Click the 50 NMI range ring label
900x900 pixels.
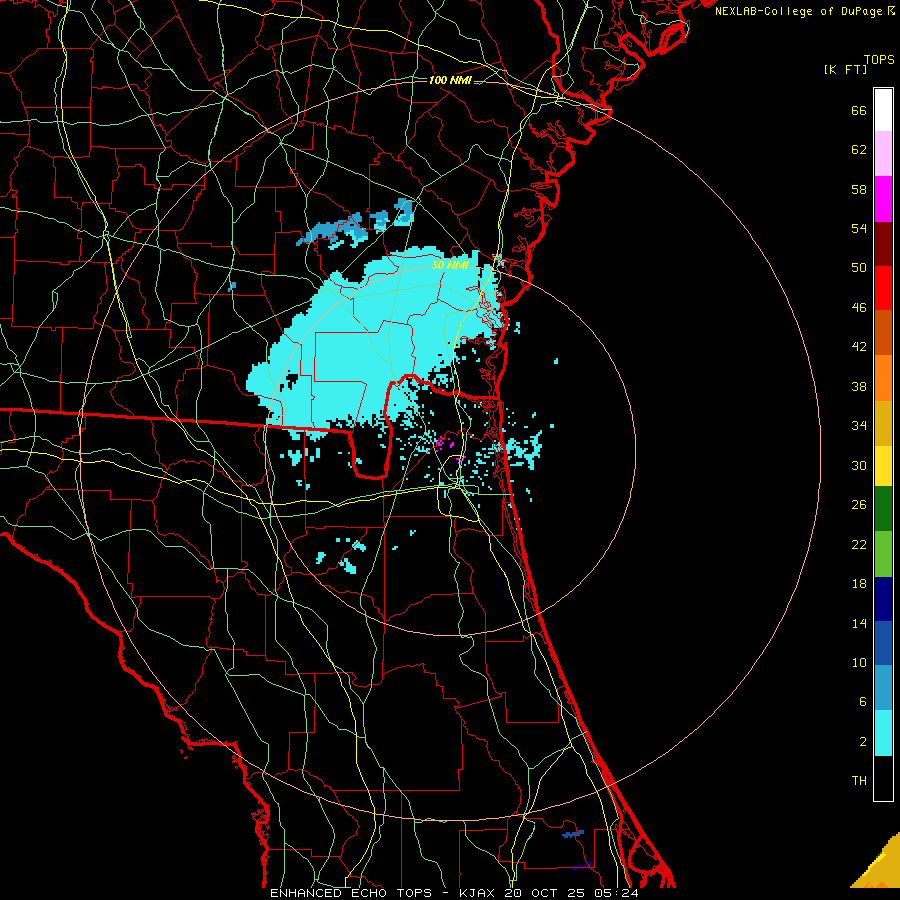coord(450,265)
